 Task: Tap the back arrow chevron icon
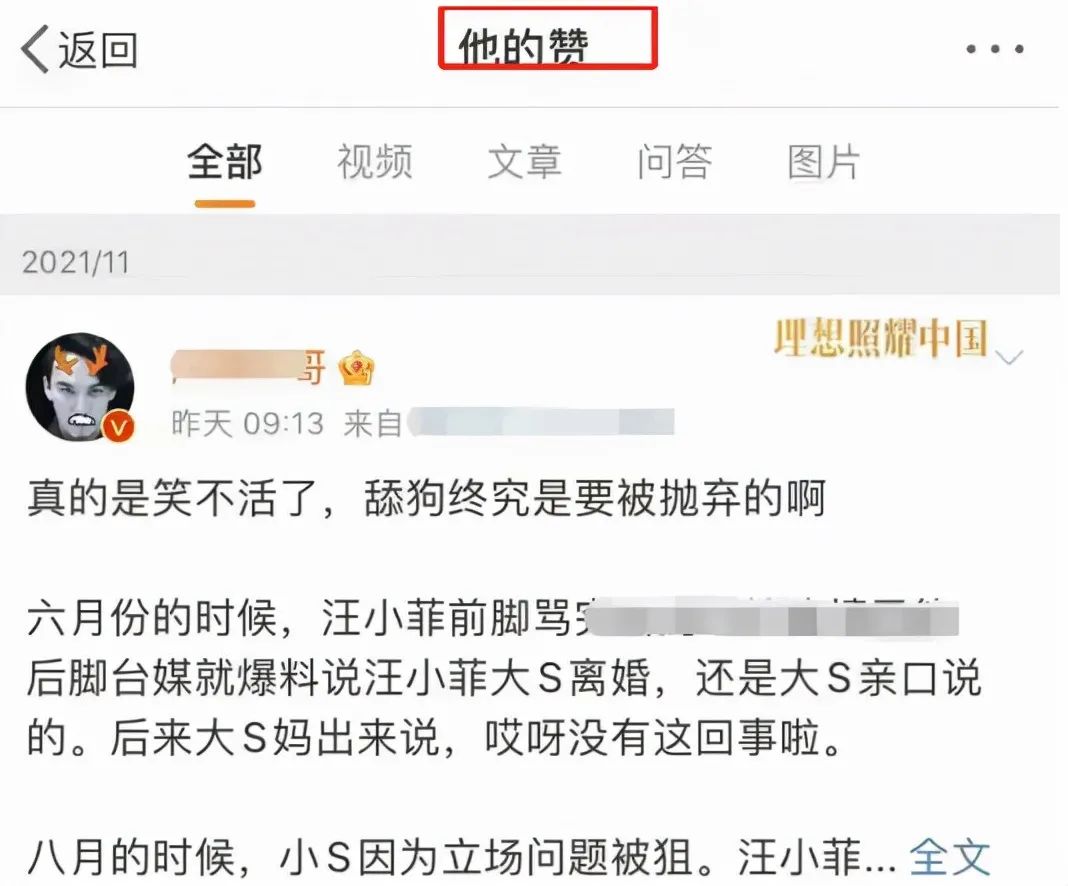35,49
